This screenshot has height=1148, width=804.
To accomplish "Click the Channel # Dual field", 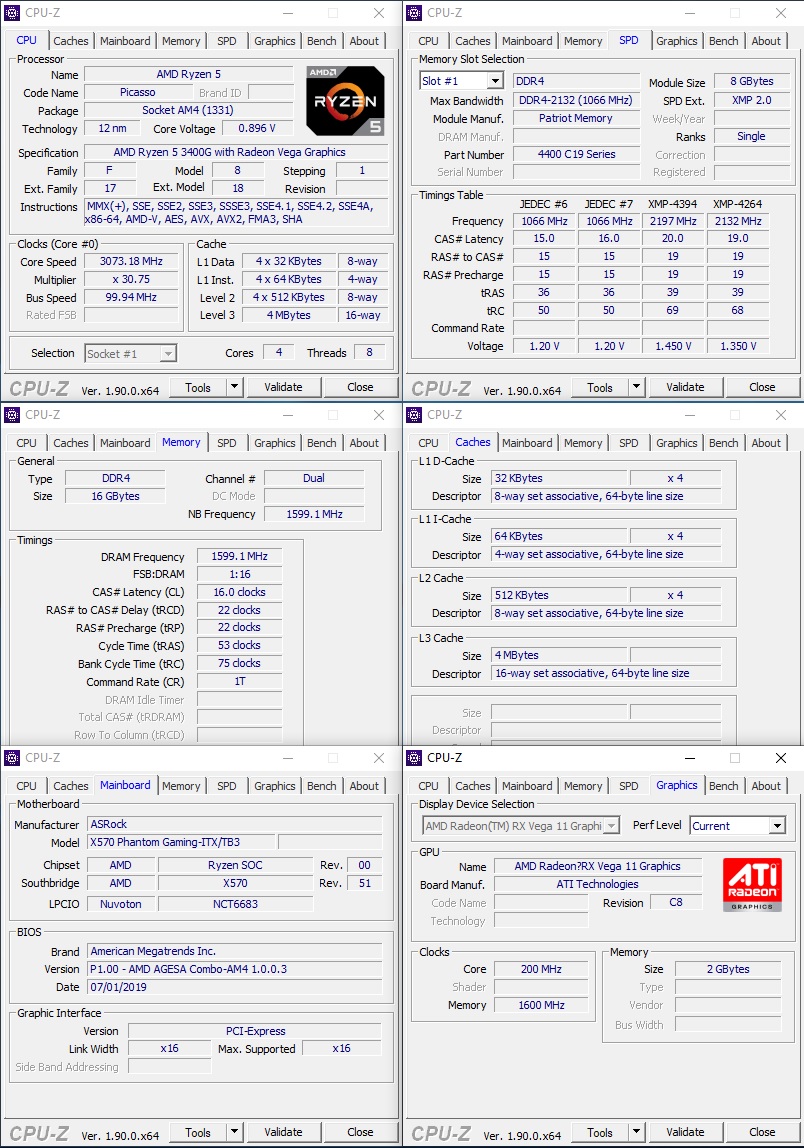I will point(314,478).
